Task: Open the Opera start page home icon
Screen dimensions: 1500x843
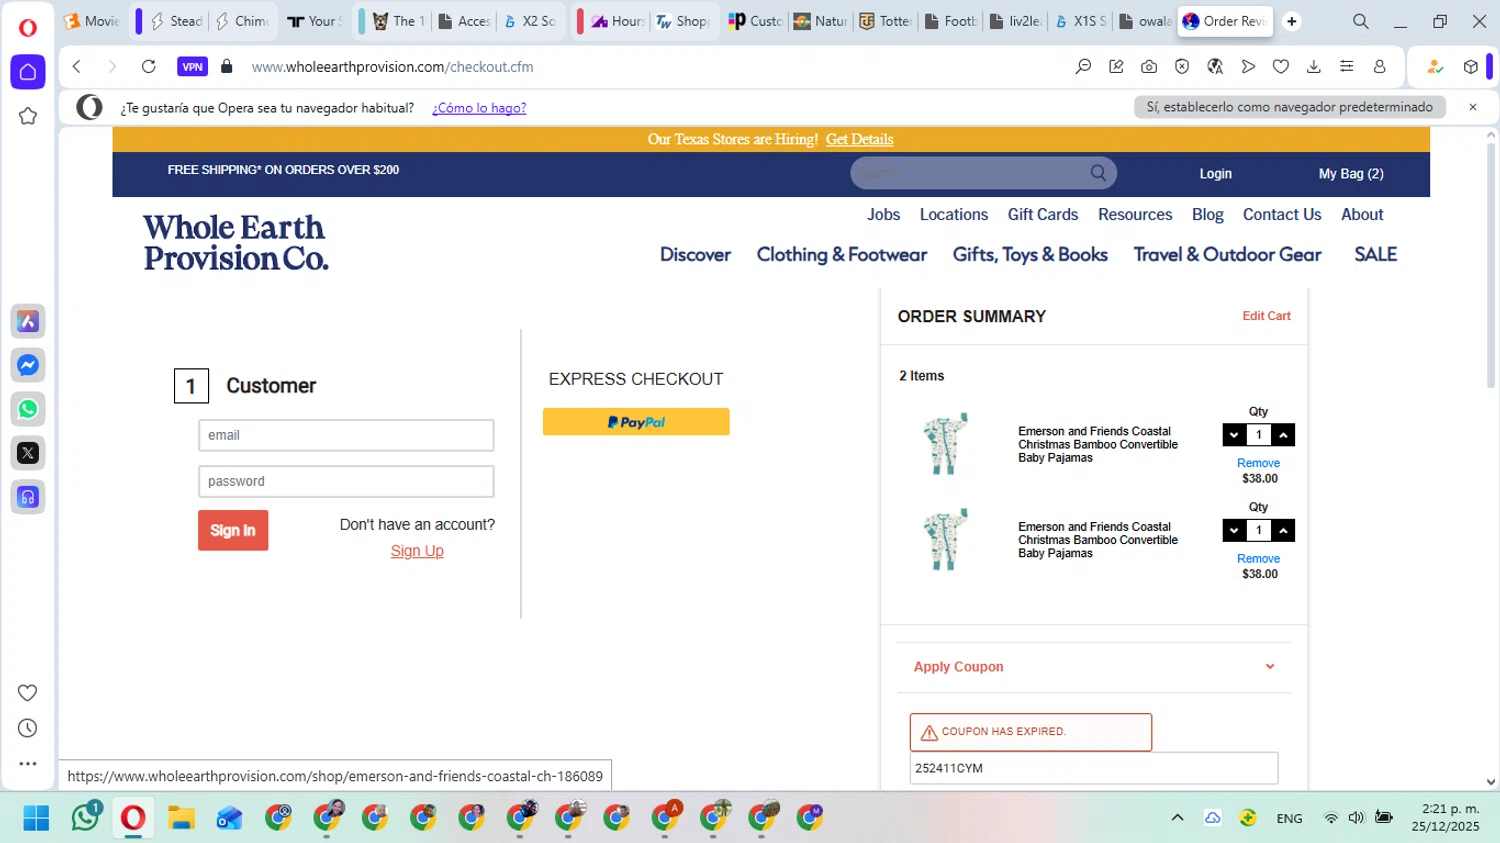Action: [x=28, y=72]
